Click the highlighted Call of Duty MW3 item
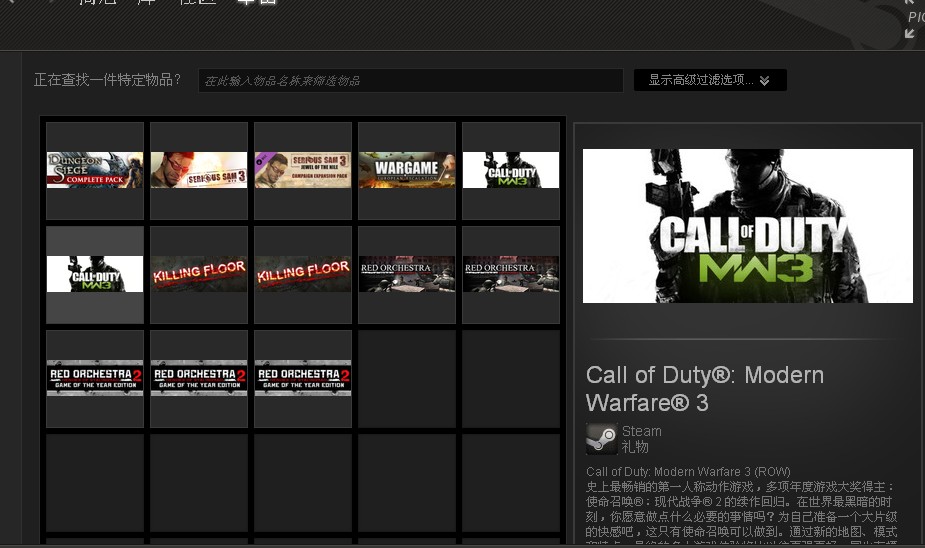Image resolution: width=925 pixels, height=548 pixels. 95,274
